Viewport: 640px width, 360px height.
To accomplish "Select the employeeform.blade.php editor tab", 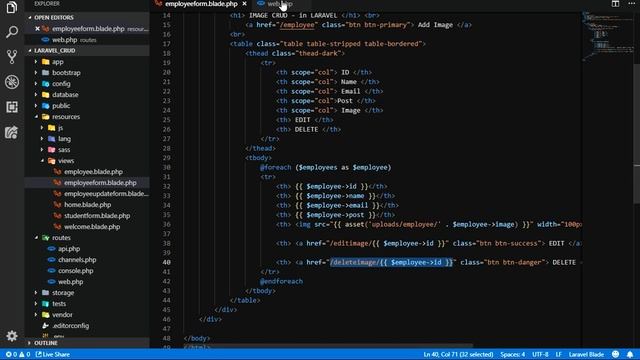I will (201, 4).
